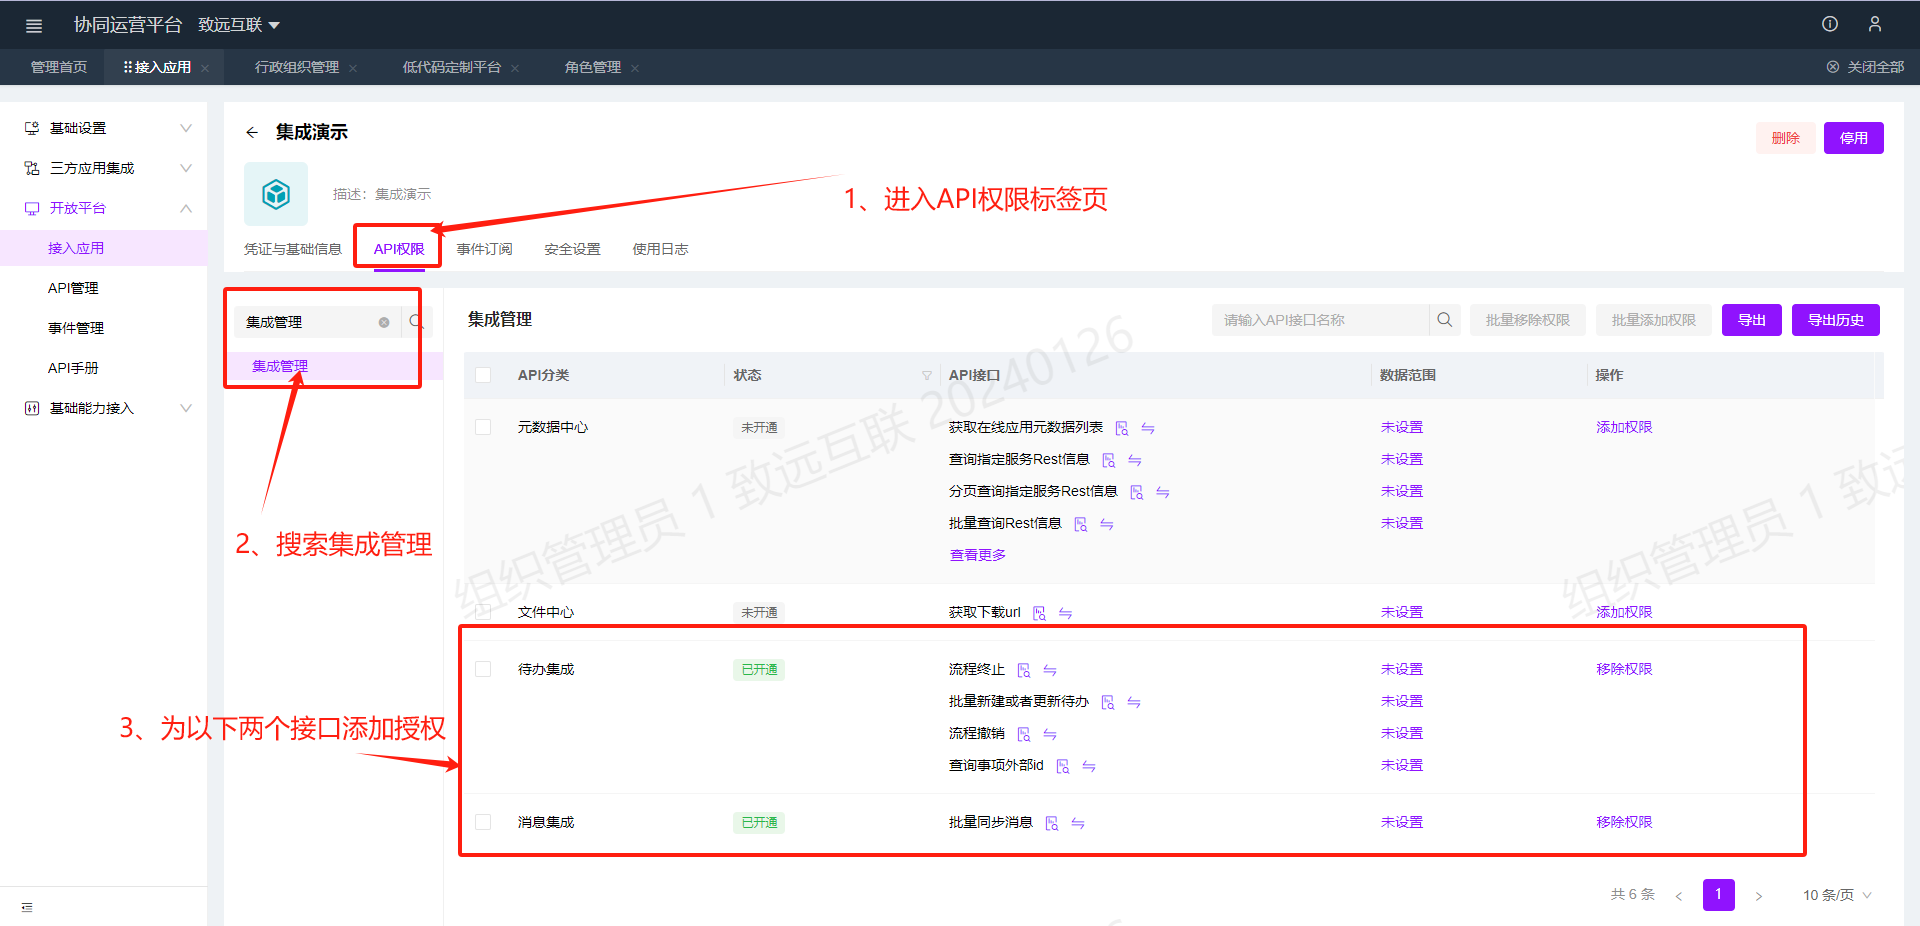Click the back arrow beside 集成演示

[x=252, y=132]
